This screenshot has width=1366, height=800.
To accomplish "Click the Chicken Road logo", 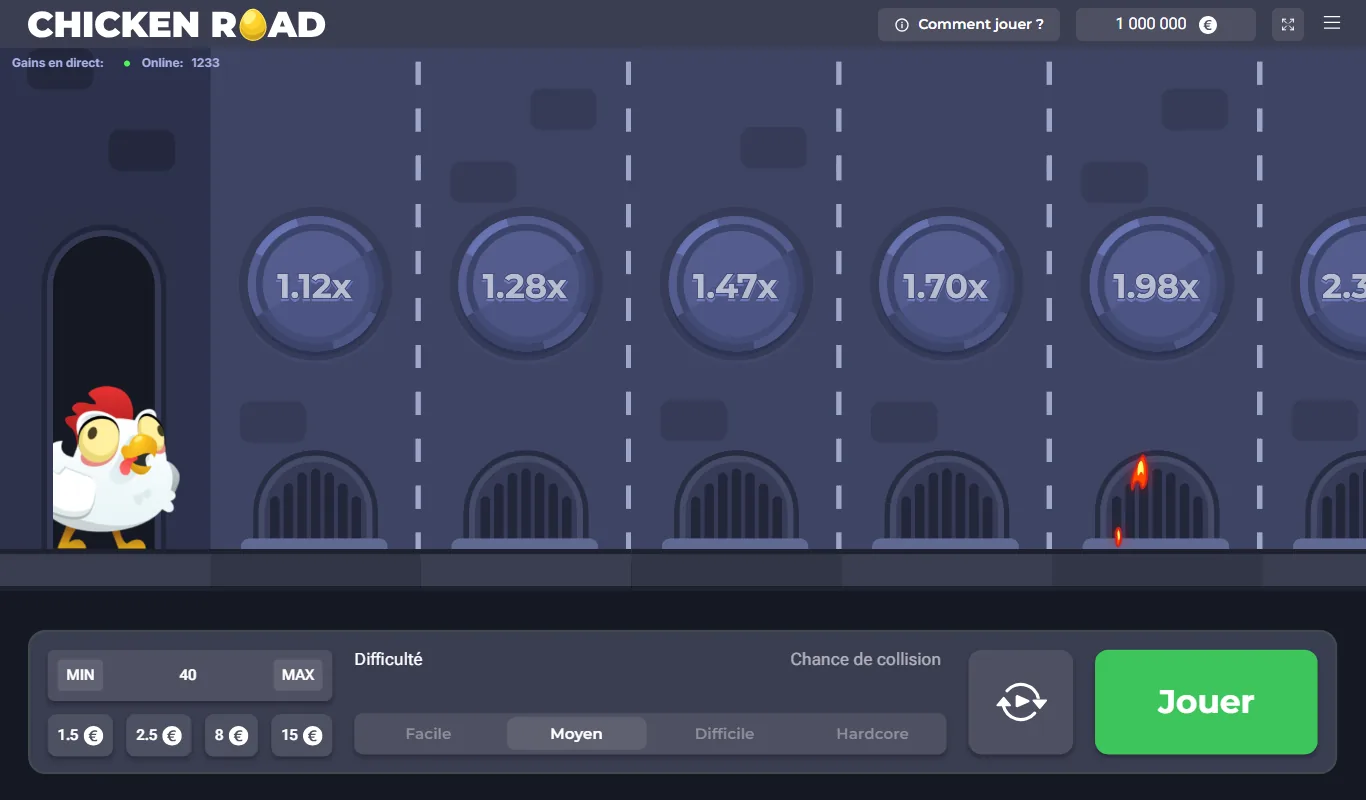I will coord(176,25).
